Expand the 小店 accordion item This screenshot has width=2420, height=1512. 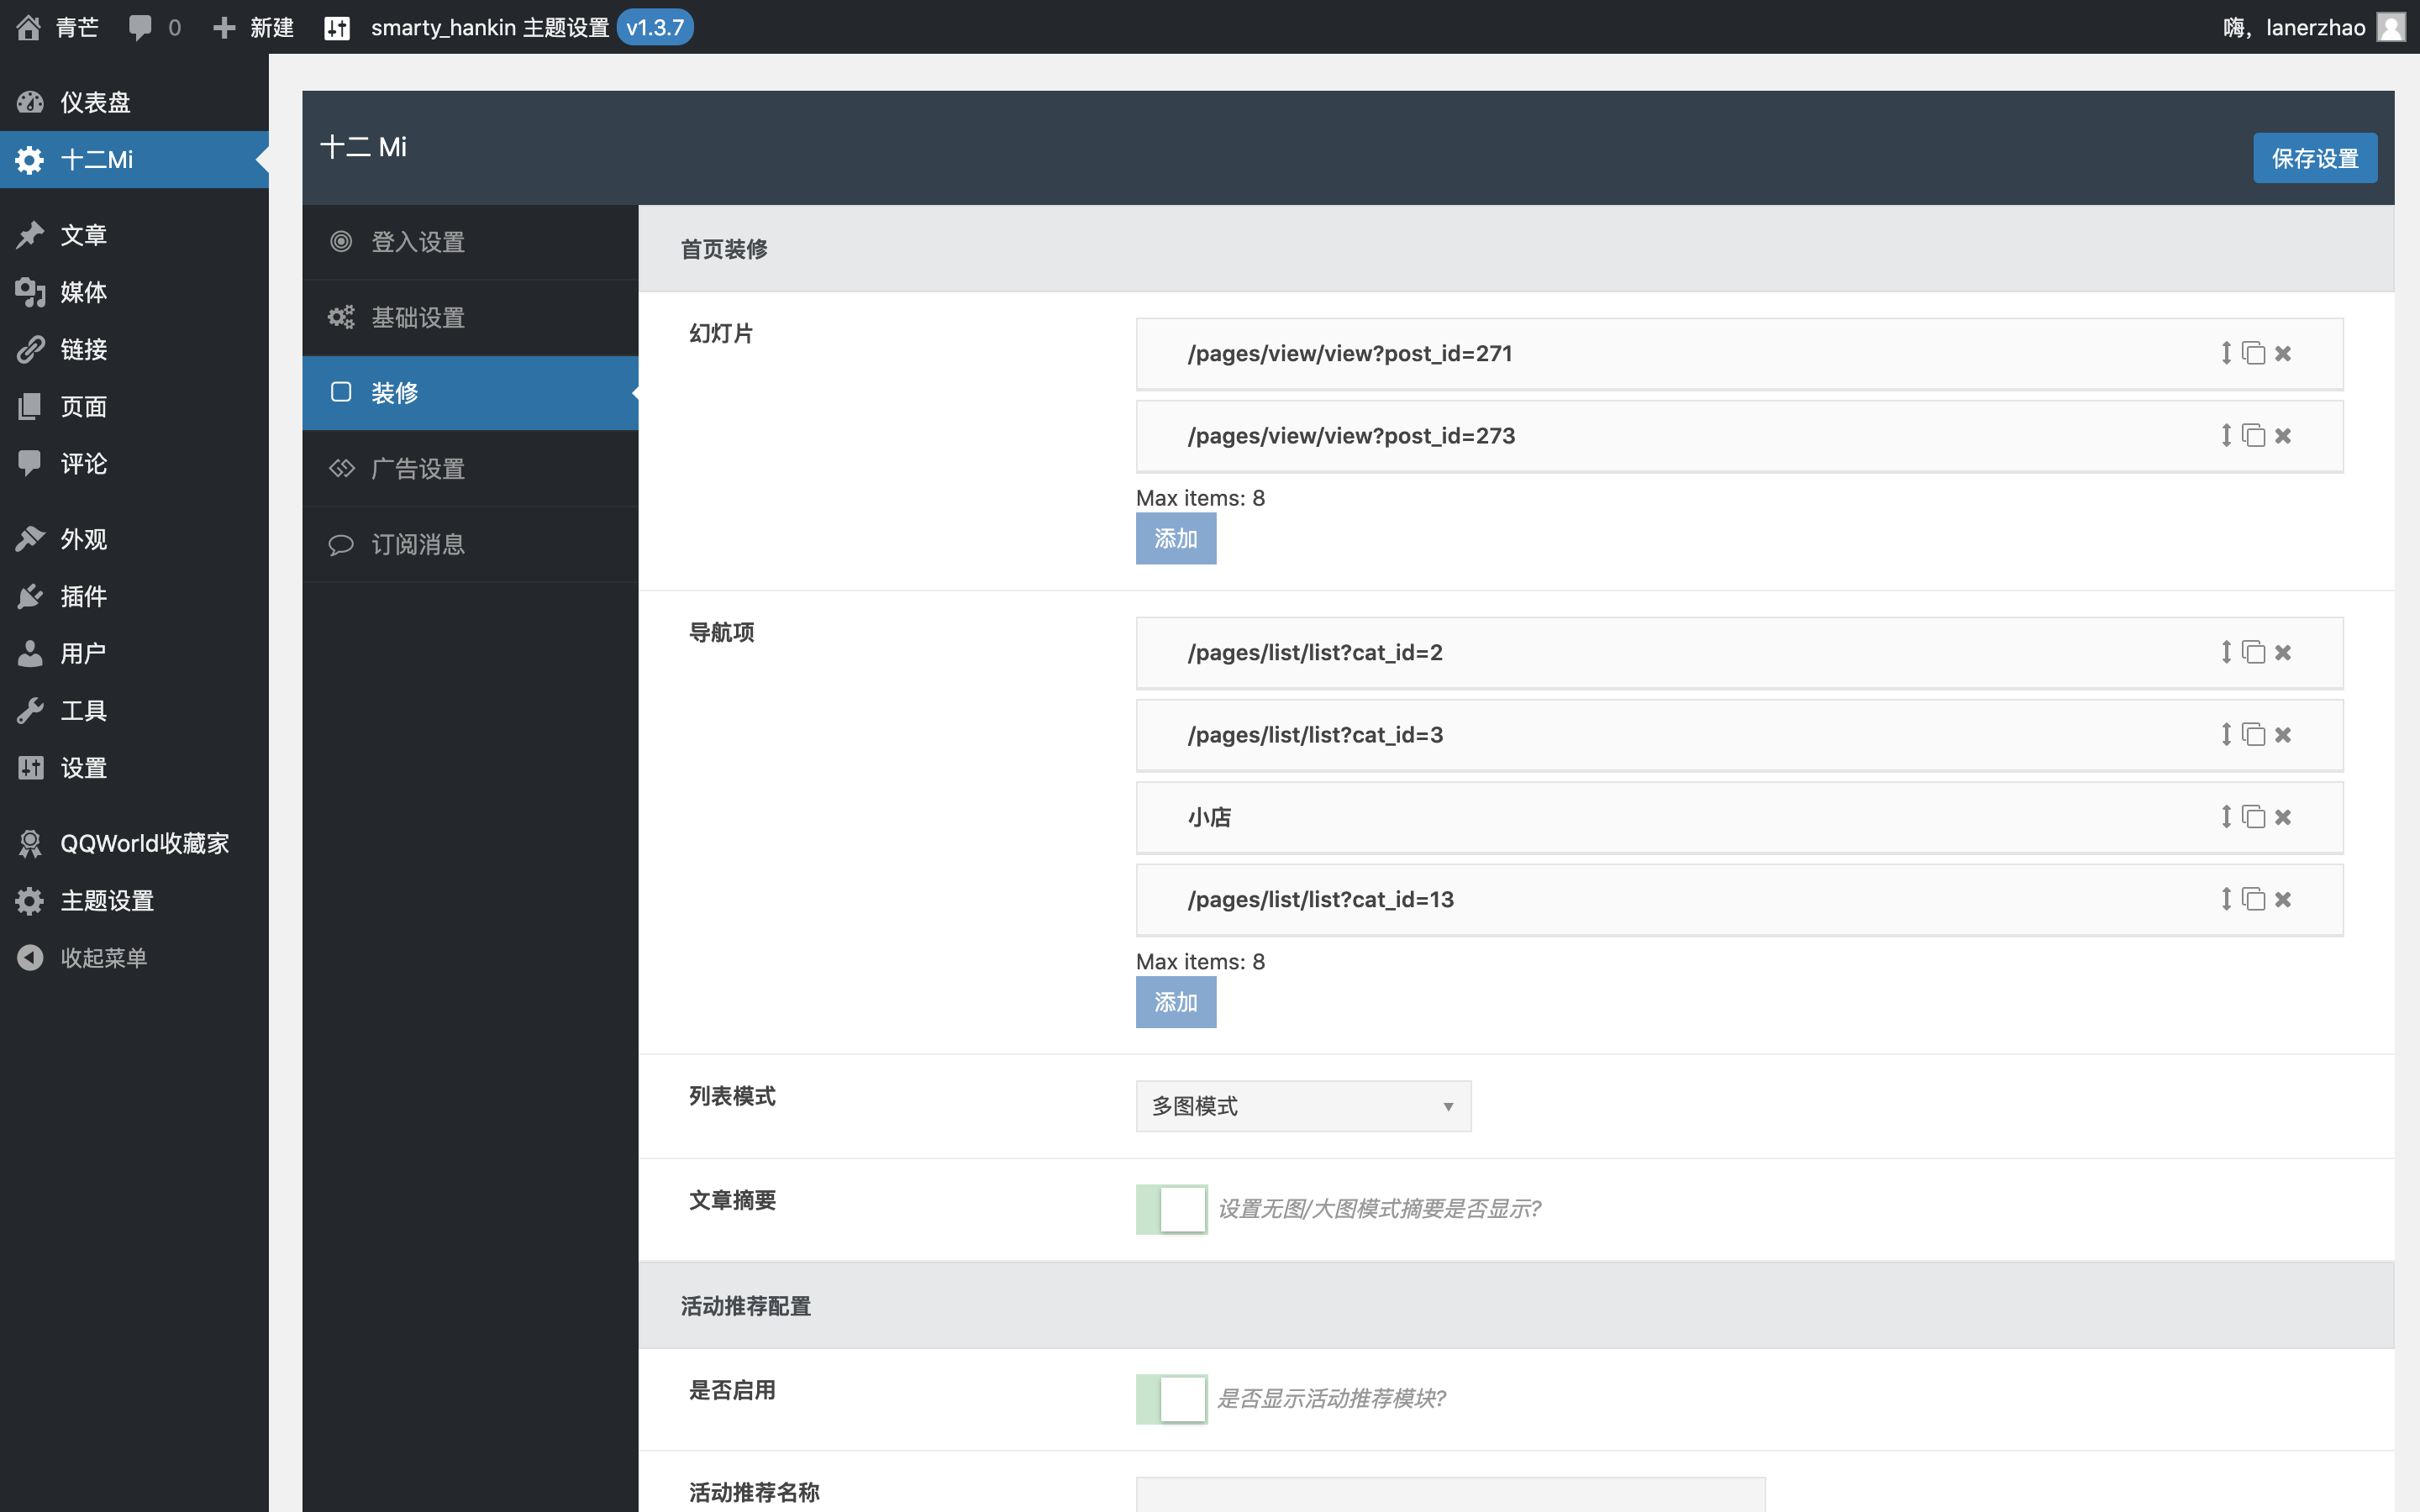pos(1739,818)
